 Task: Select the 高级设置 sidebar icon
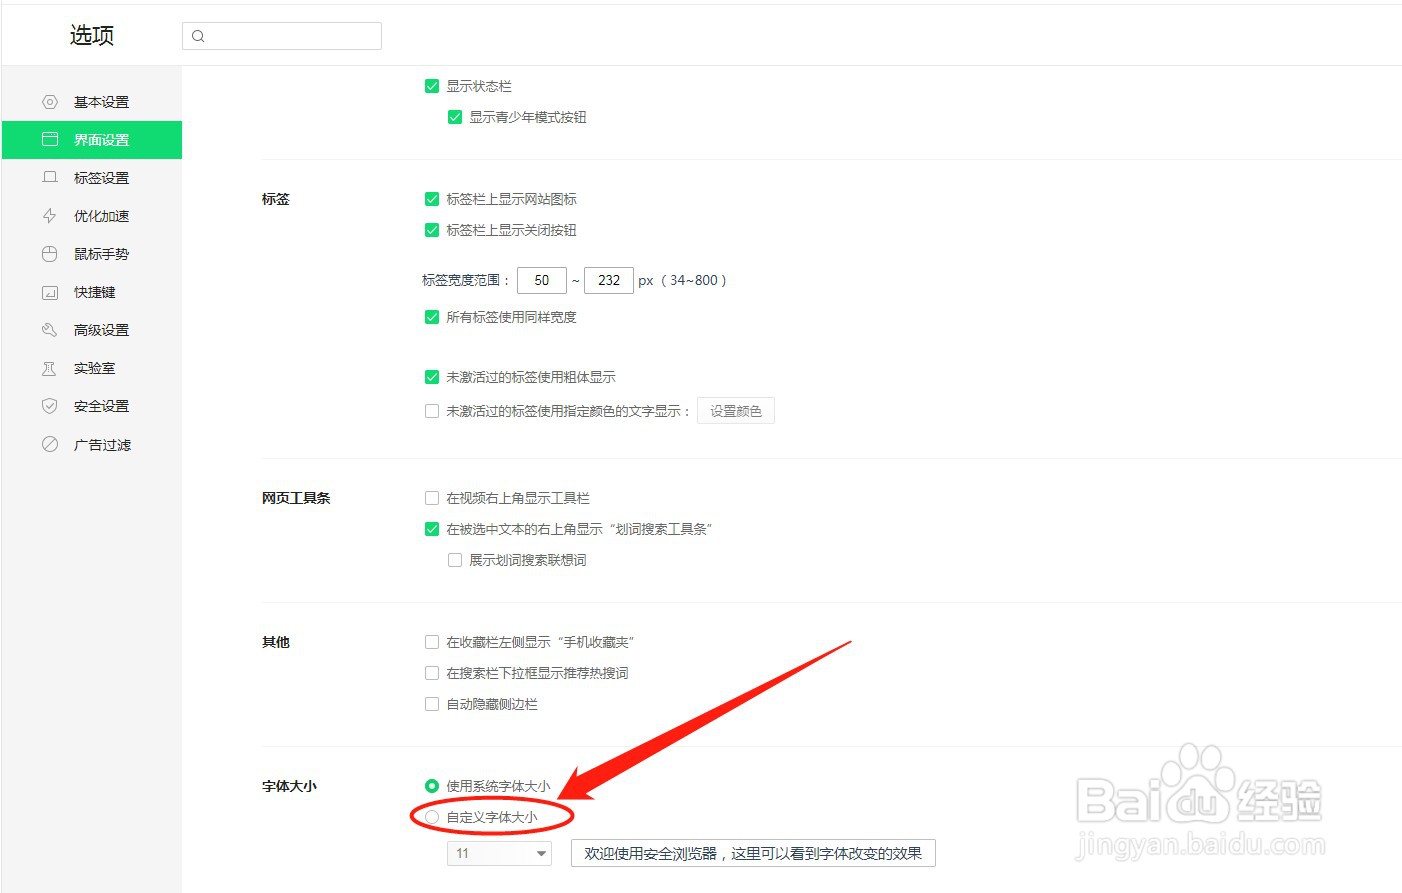pyautogui.click(x=50, y=329)
